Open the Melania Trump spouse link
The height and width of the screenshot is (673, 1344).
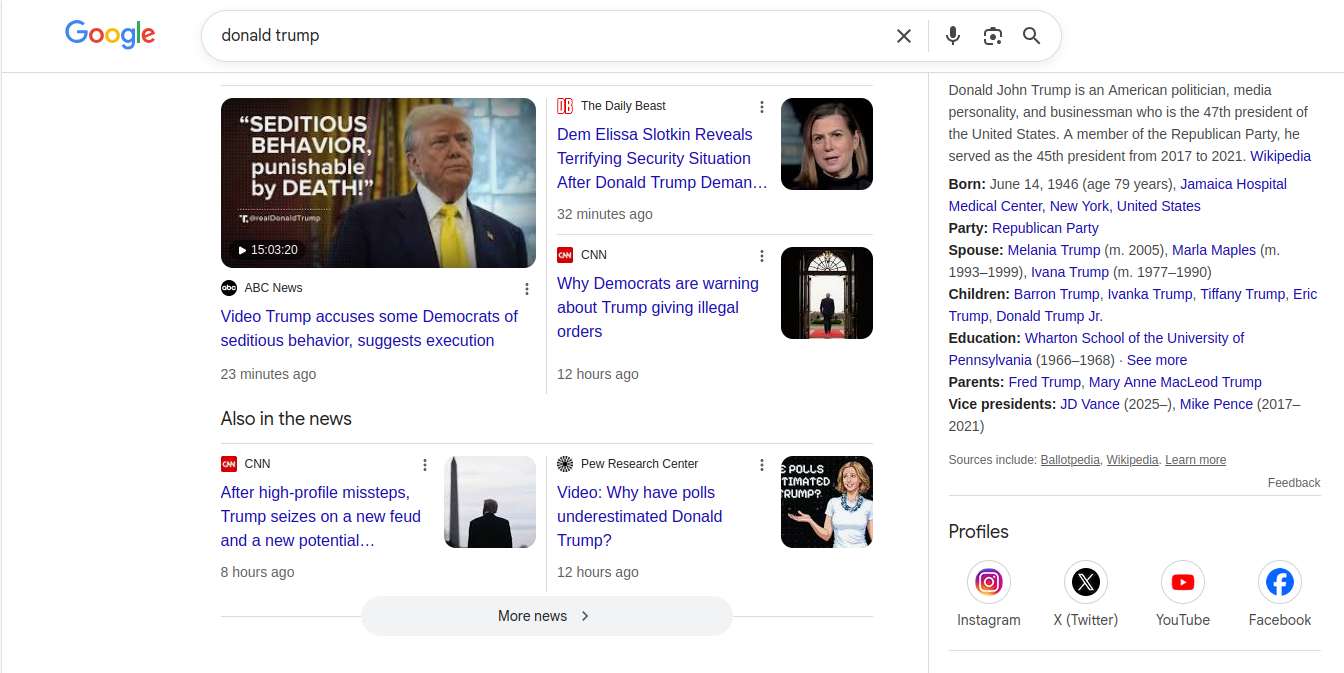[1053, 250]
